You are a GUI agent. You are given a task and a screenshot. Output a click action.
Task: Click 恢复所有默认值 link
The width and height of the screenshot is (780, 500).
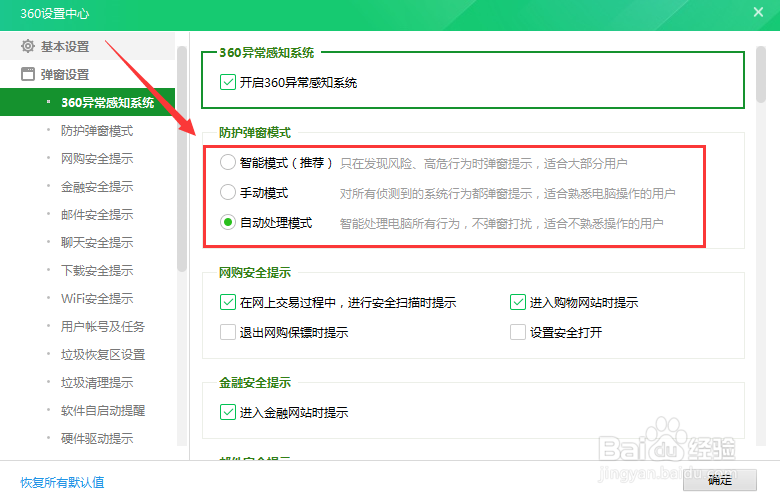(62, 482)
